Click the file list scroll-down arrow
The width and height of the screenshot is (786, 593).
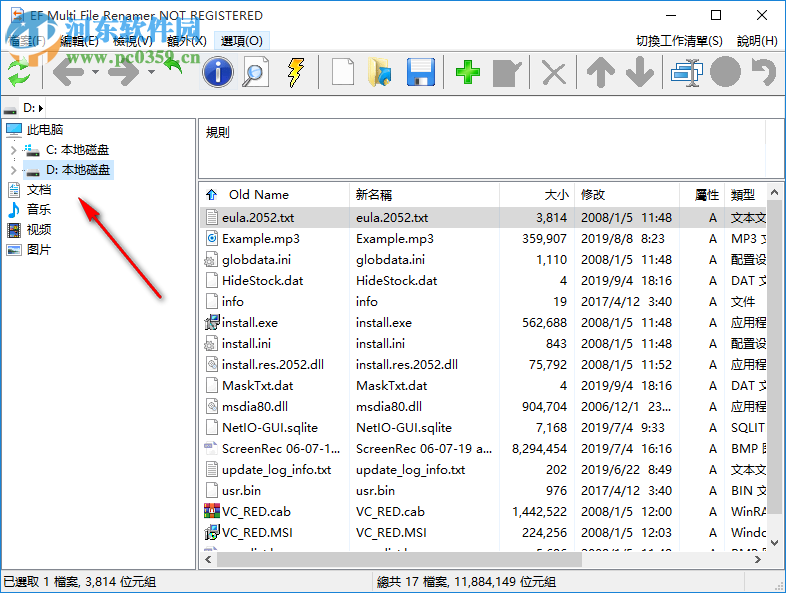[774, 543]
